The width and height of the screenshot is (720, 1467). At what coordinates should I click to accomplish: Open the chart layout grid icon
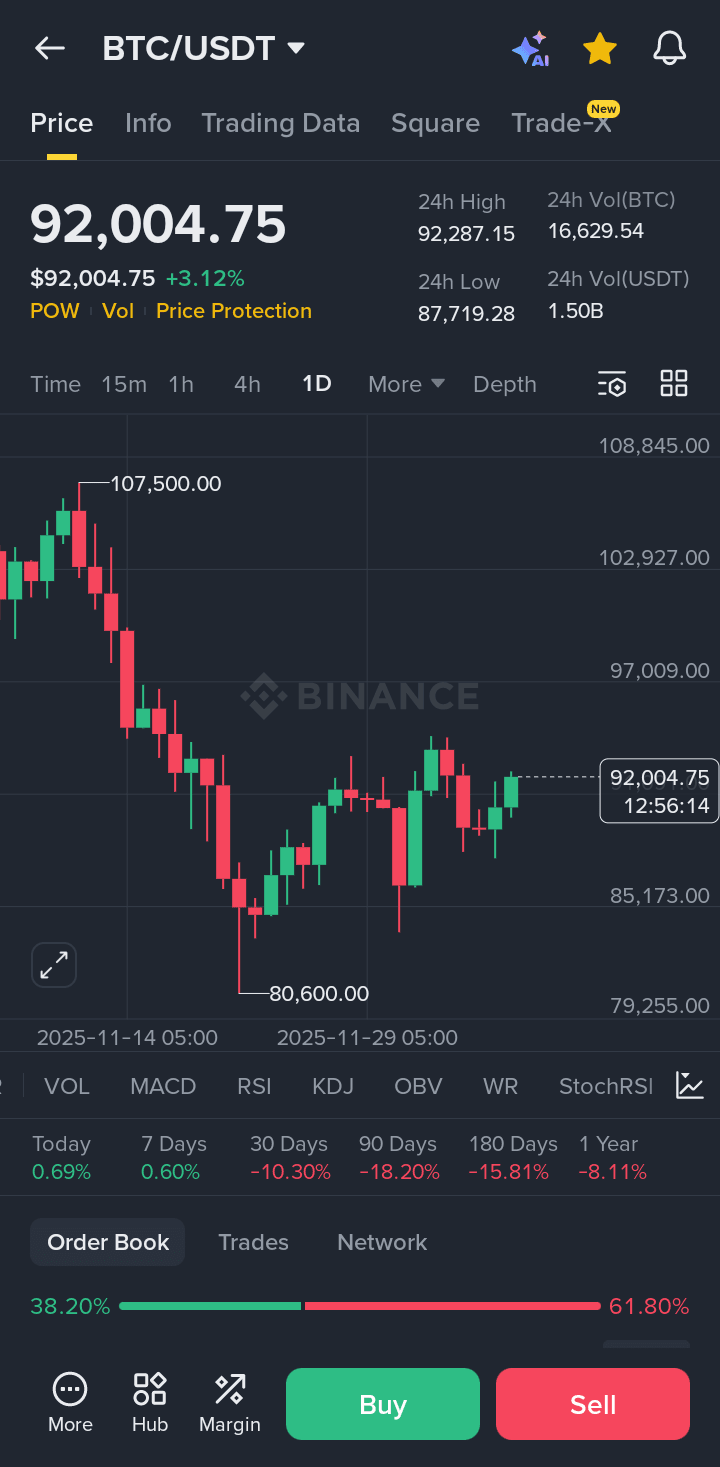pyautogui.click(x=674, y=384)
